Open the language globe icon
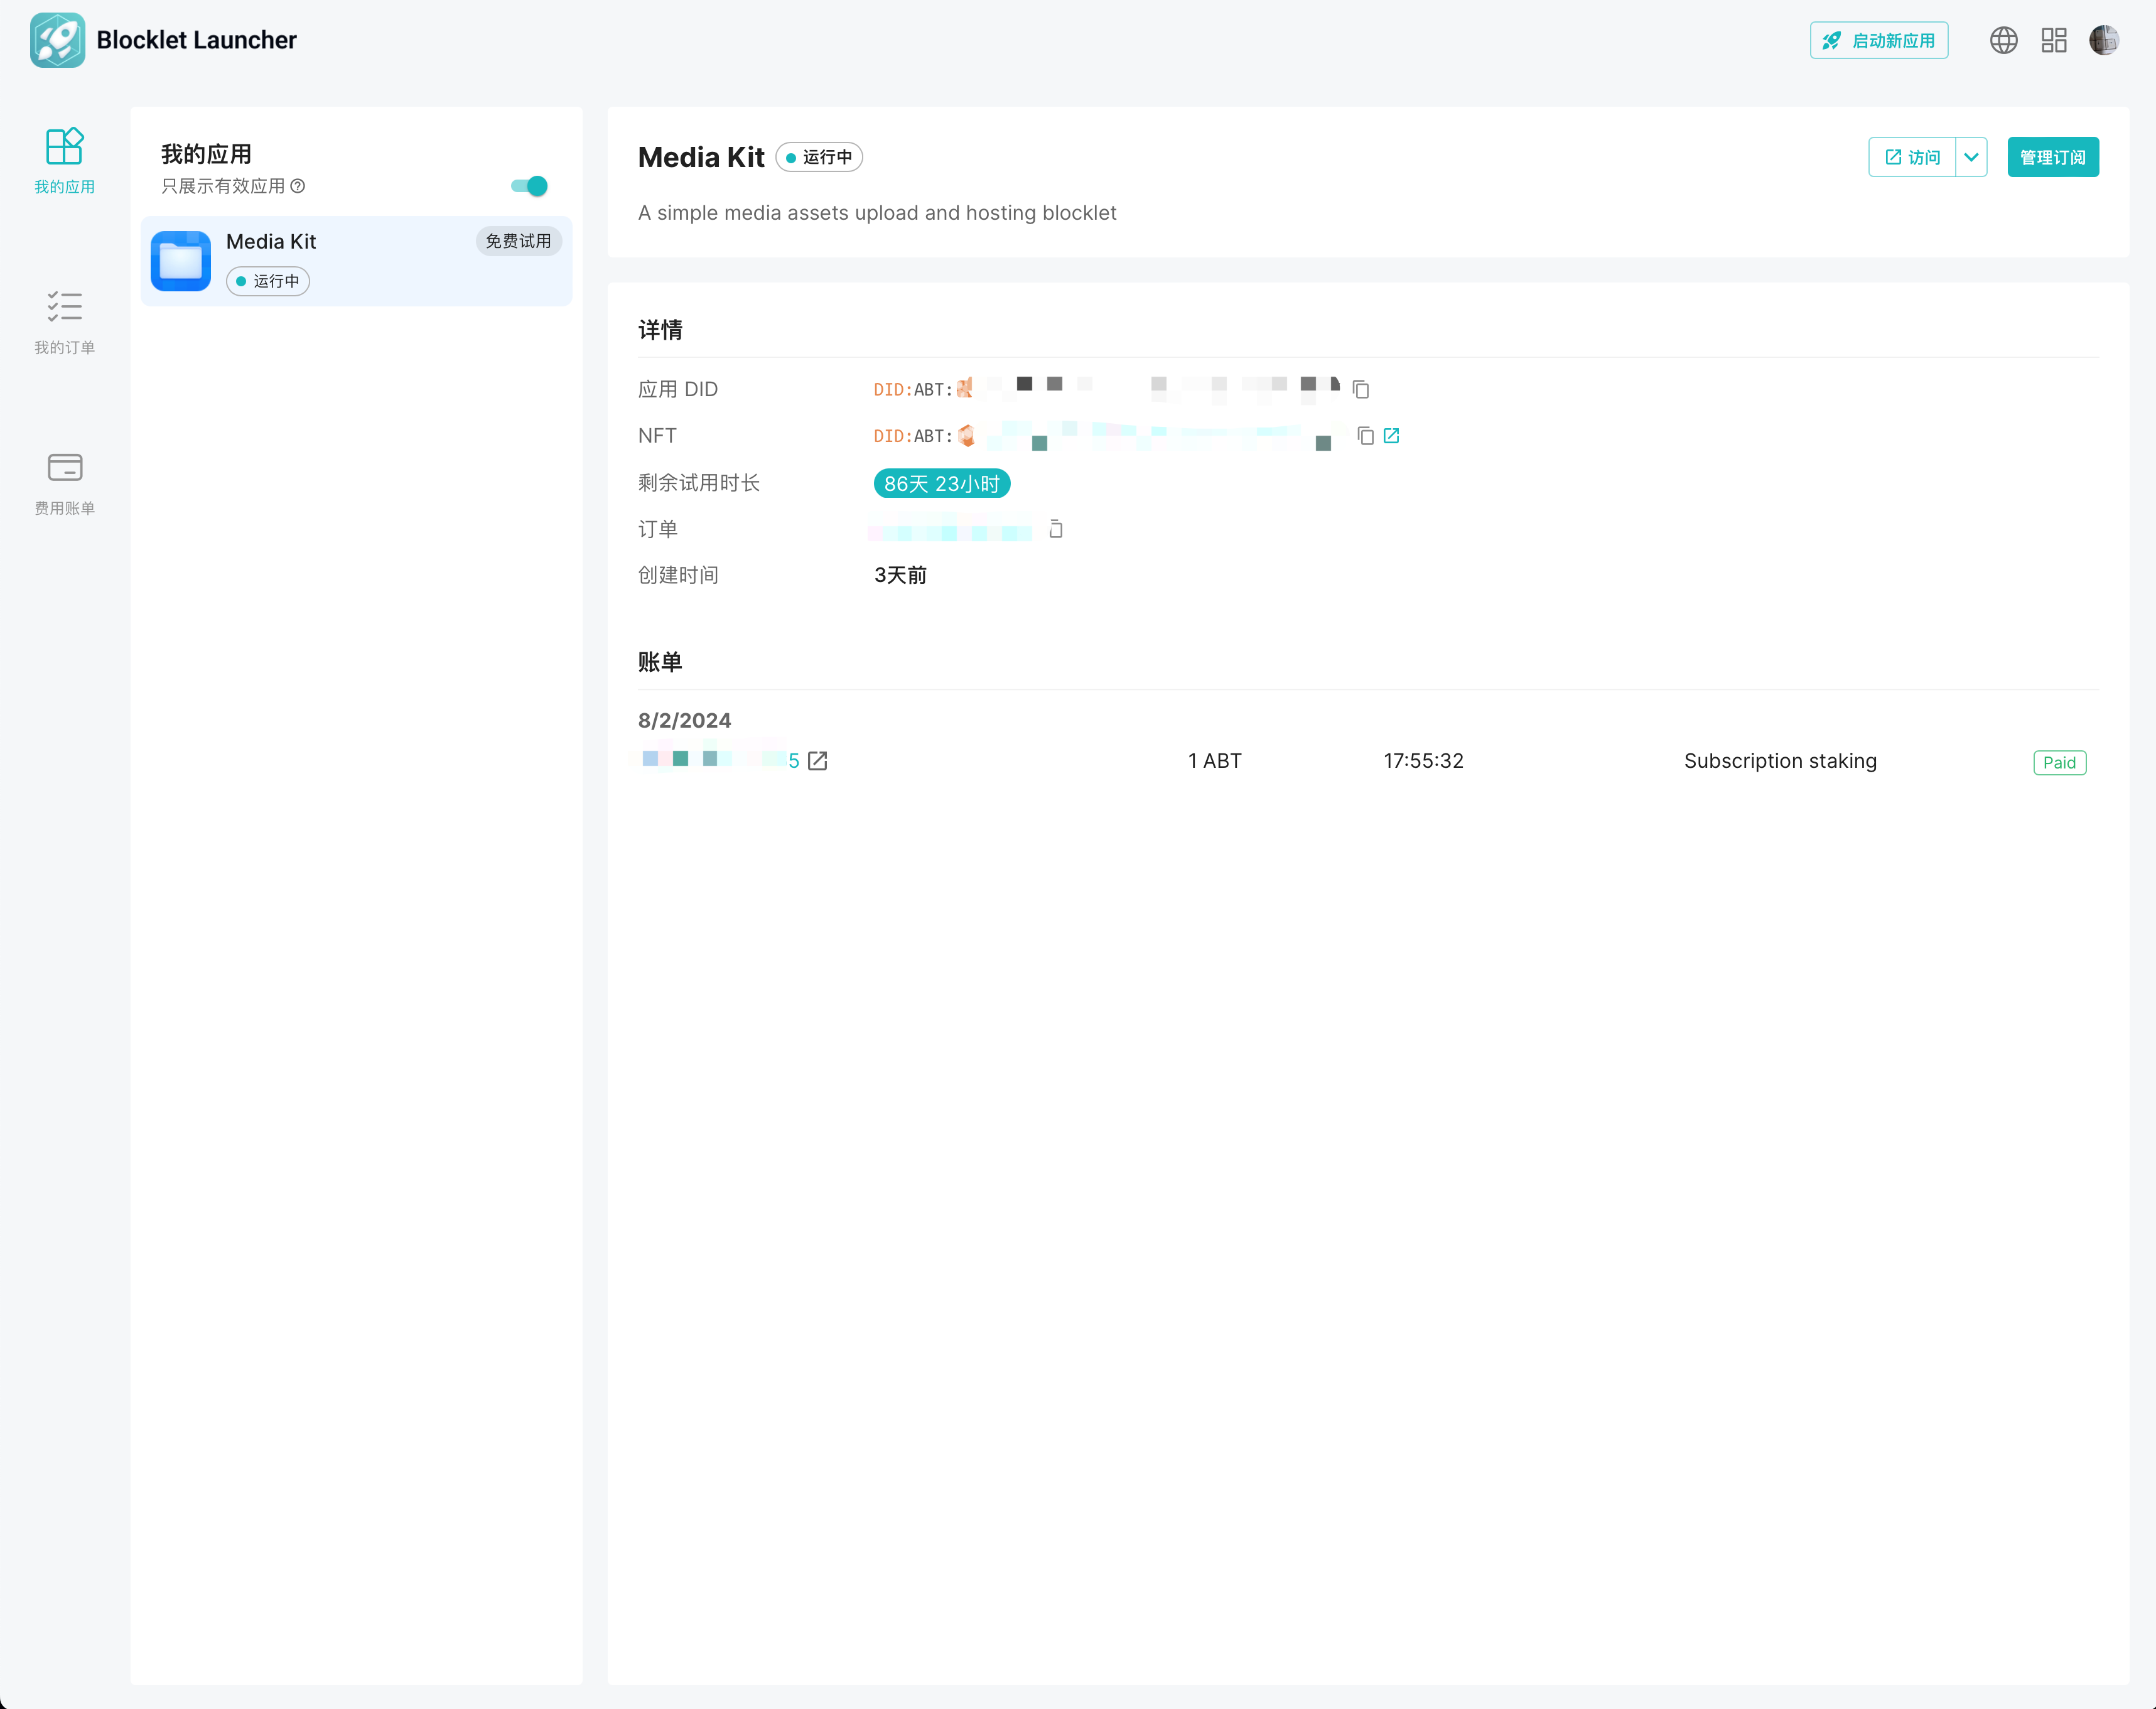The width and height of the screenshot is (2156, 1709). (x=2003, y=40)
